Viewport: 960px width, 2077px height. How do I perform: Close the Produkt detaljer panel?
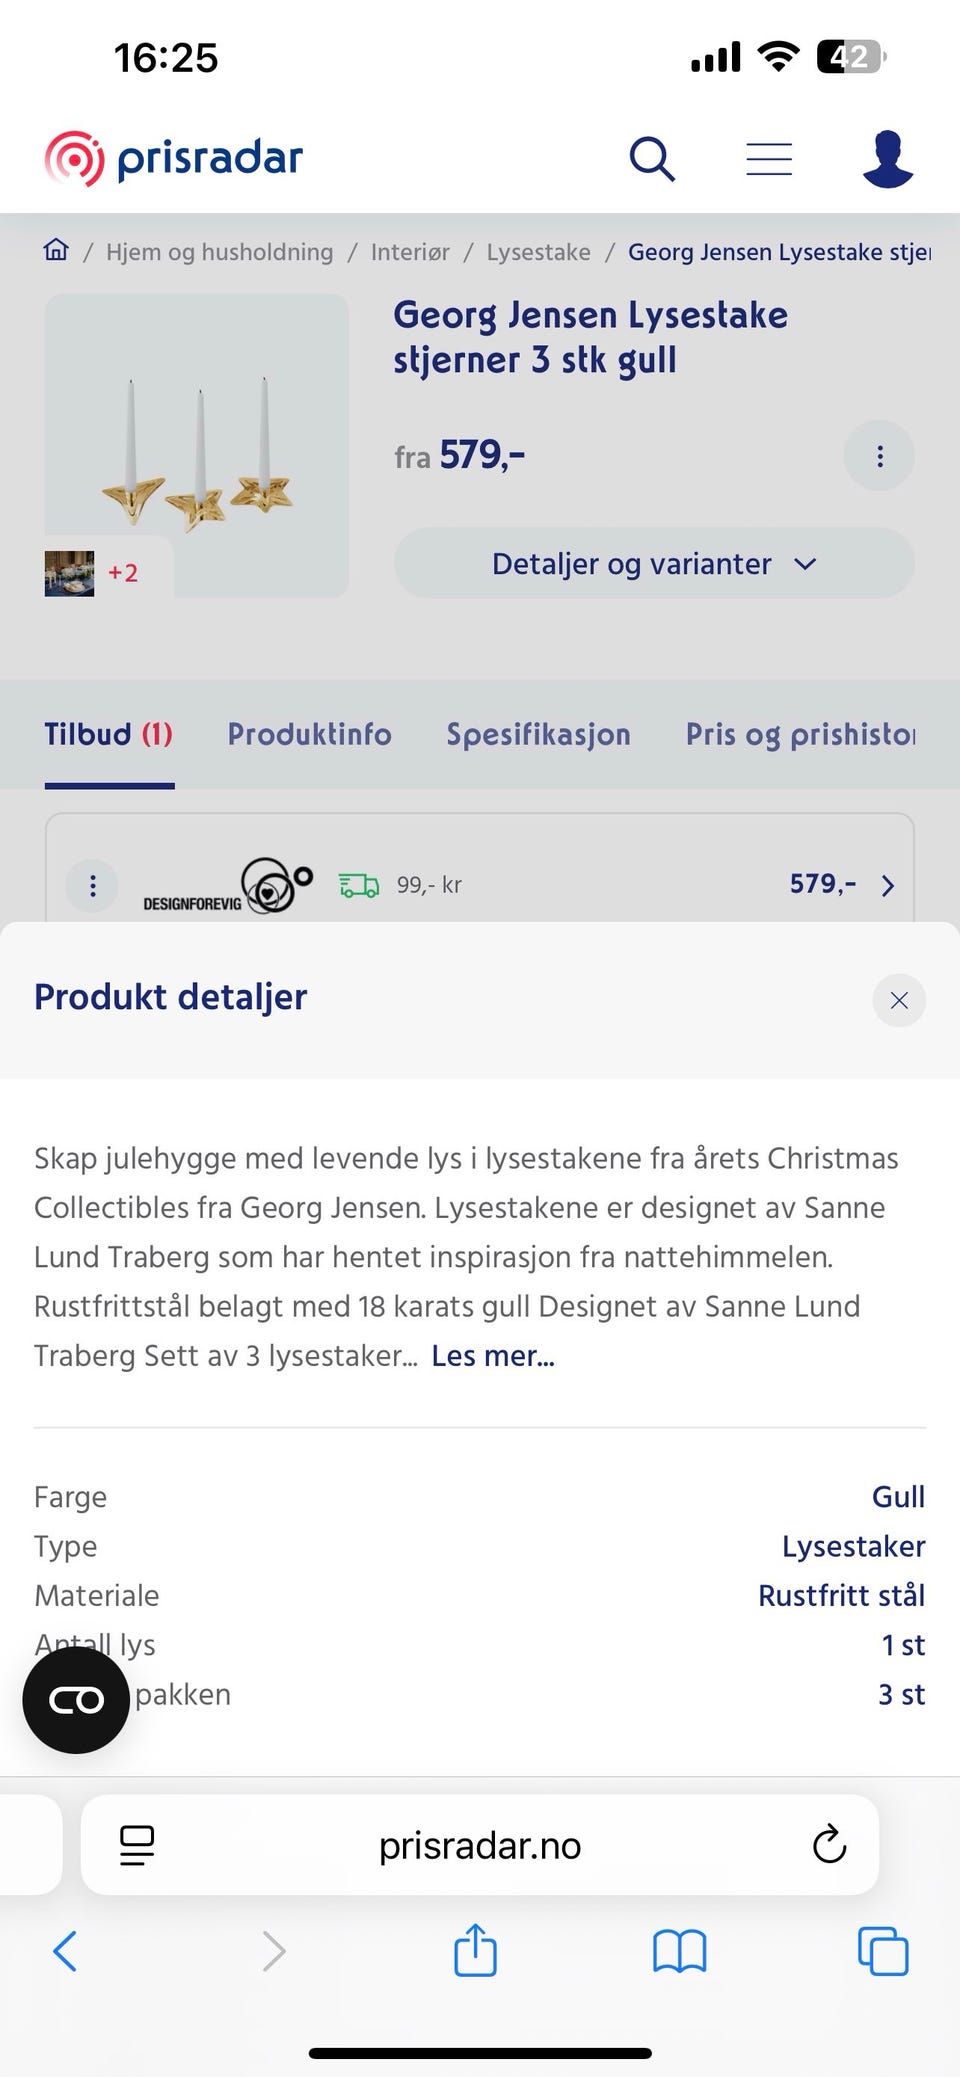point(898,1000)
